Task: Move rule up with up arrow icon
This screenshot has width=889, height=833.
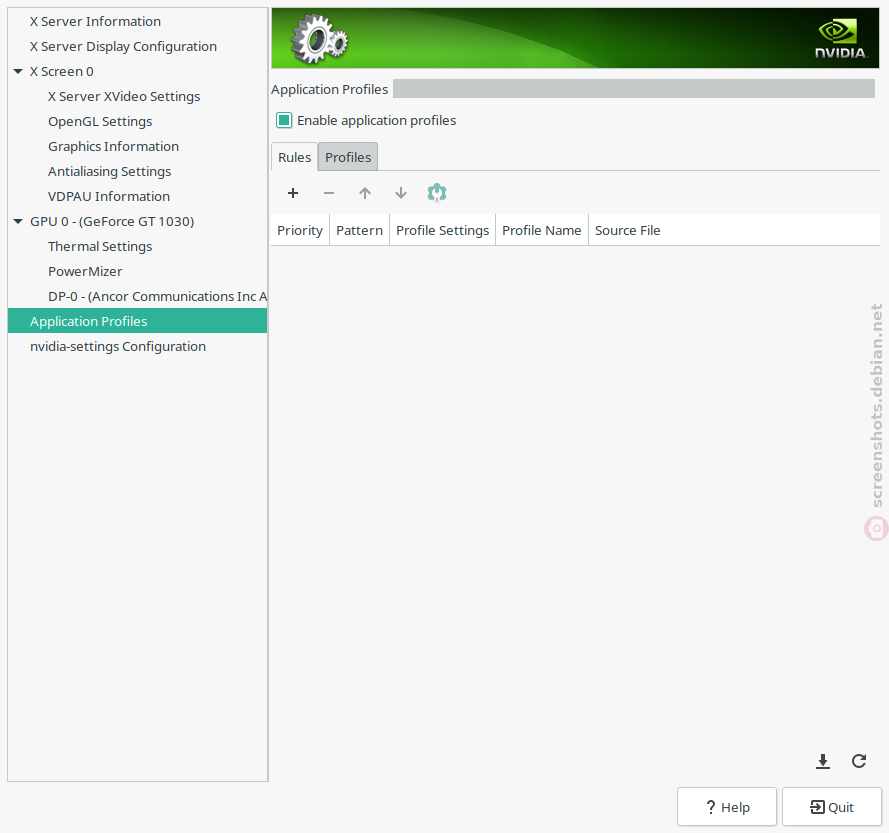Action: [x=365, y=193]
